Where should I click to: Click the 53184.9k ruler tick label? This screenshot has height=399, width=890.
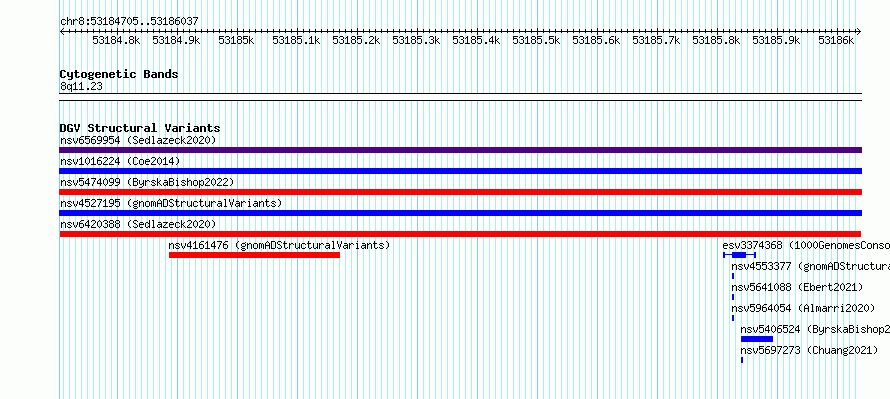point(177,40)
